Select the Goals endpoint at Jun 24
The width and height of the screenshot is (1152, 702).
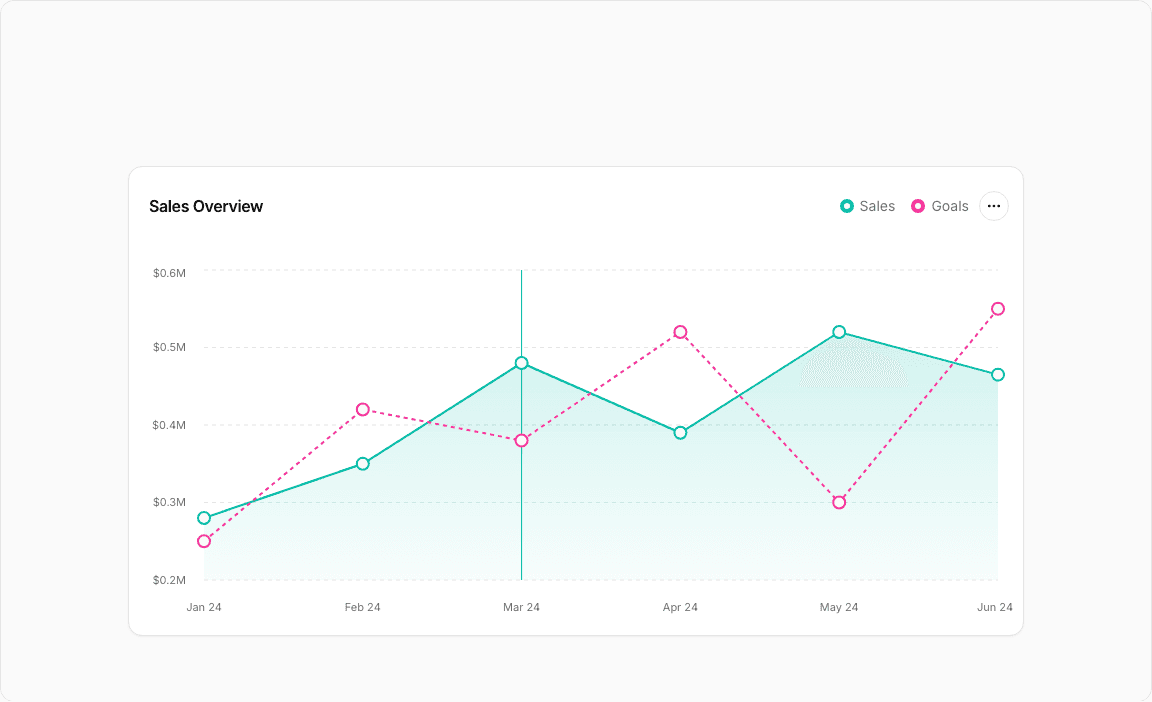[997, 308]
